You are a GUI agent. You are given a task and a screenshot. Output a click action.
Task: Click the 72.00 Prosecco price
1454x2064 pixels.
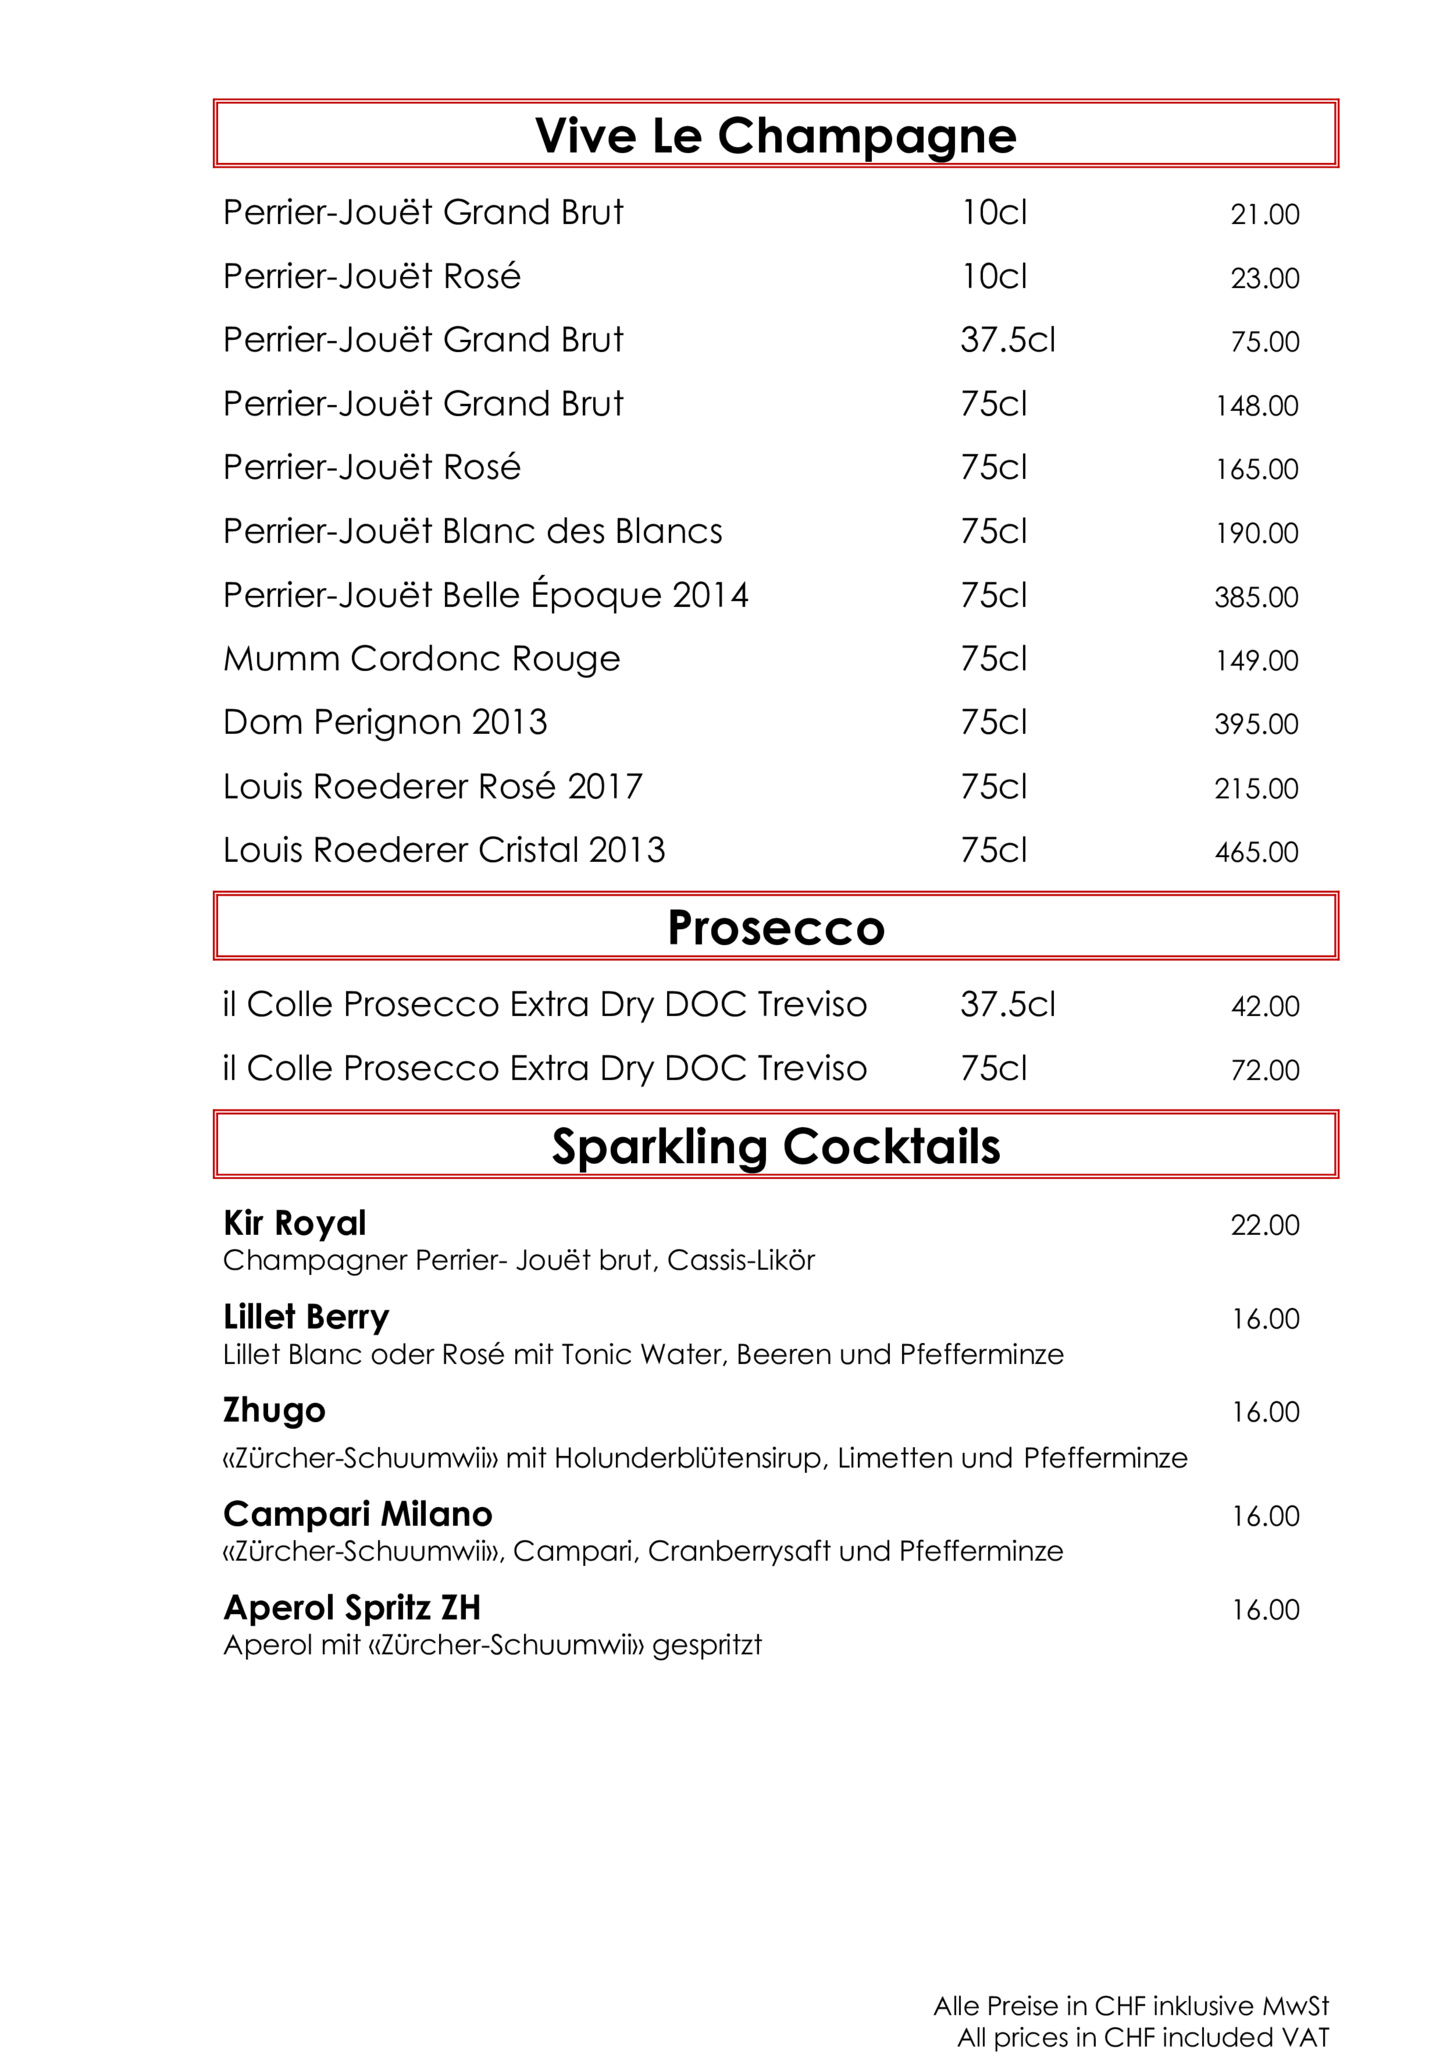[x=1265, y=1071]
